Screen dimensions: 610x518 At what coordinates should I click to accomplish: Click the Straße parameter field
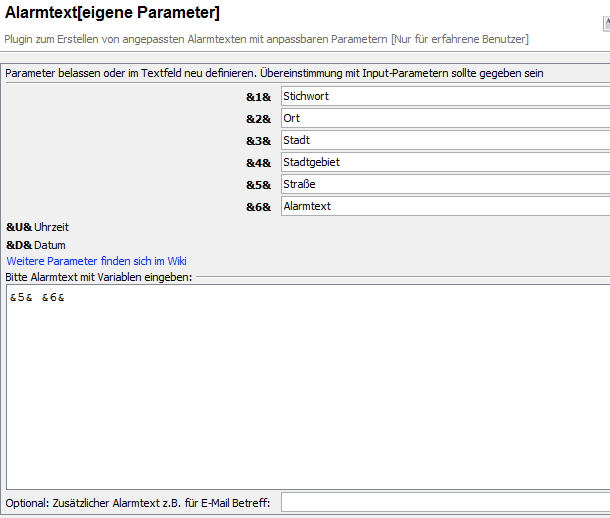[445, 184]
